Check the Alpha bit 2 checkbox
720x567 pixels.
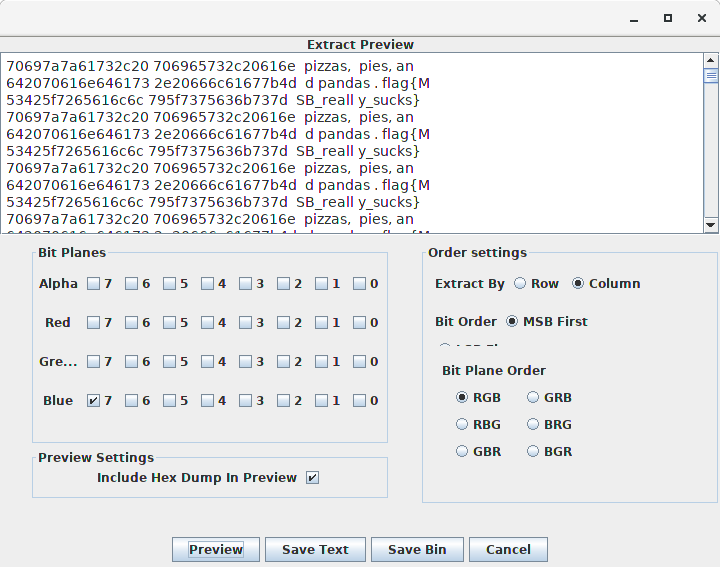click(284, 284)
